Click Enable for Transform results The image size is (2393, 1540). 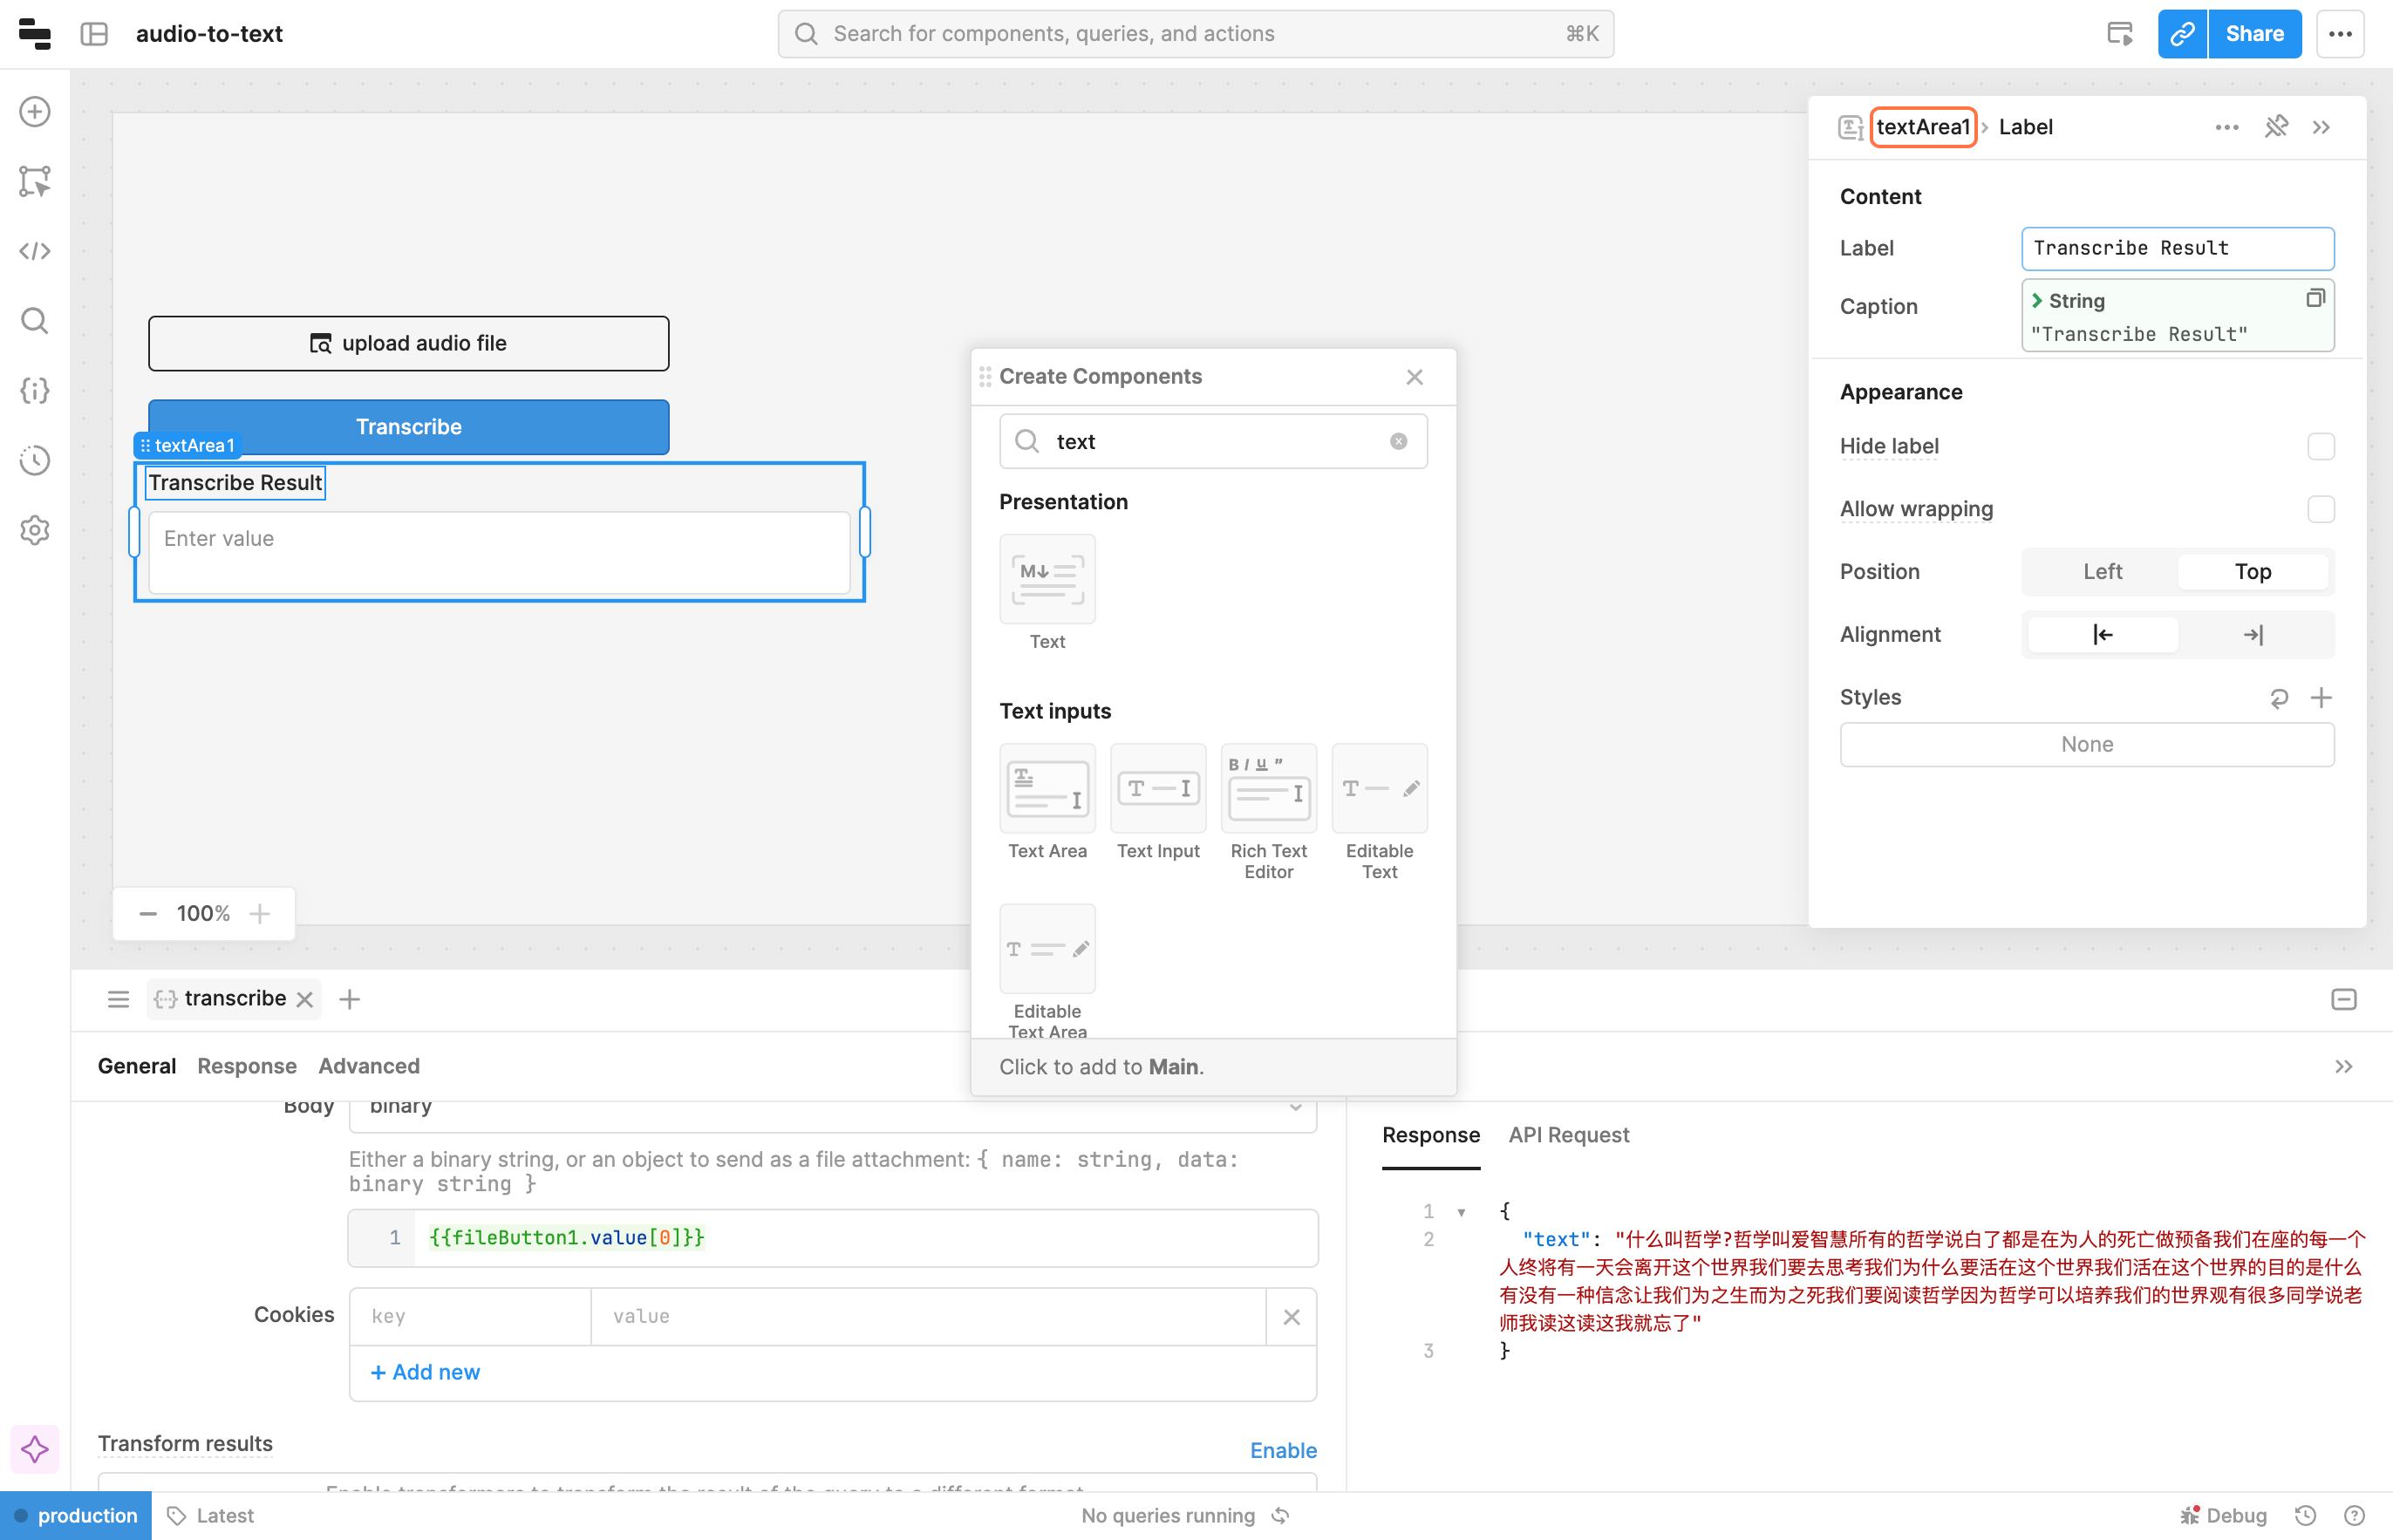[x=1283, y=1450]
